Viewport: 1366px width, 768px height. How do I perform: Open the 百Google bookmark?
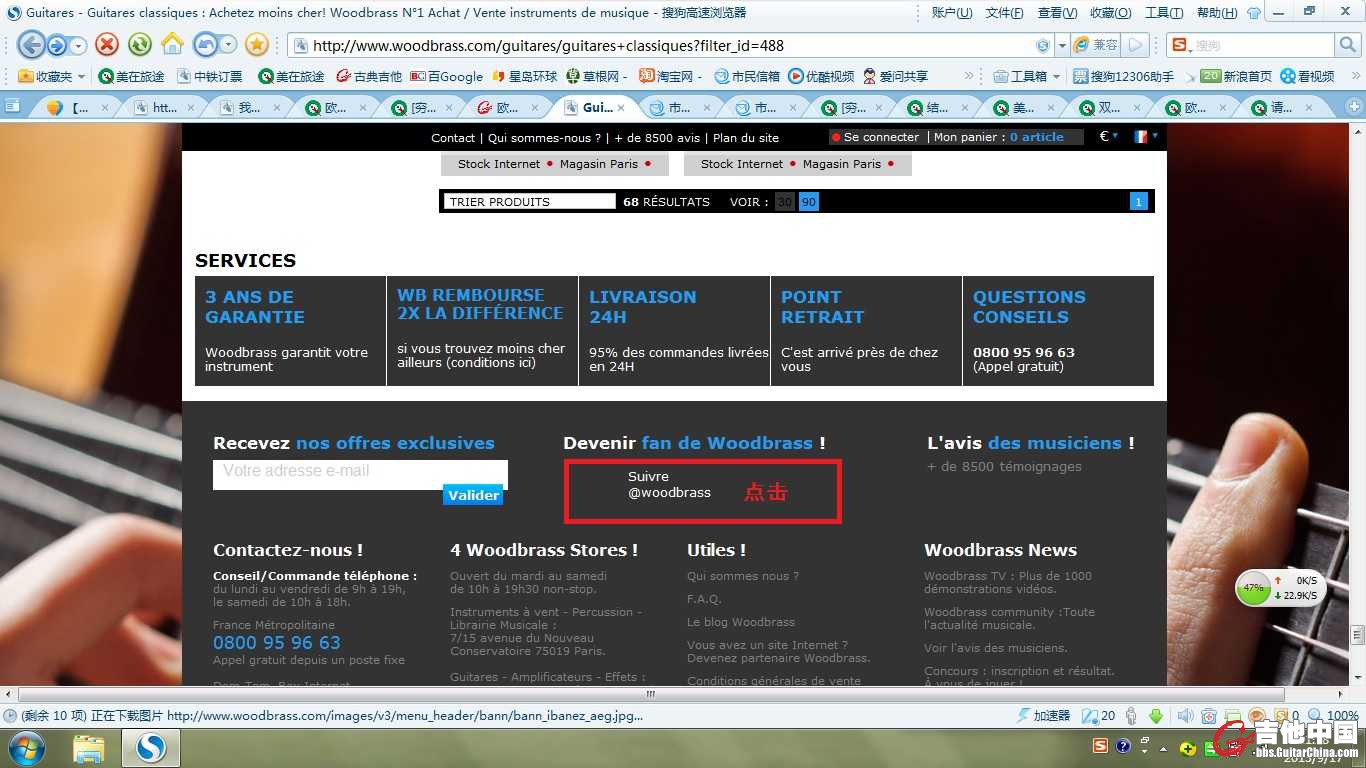(x=447, y=76)
